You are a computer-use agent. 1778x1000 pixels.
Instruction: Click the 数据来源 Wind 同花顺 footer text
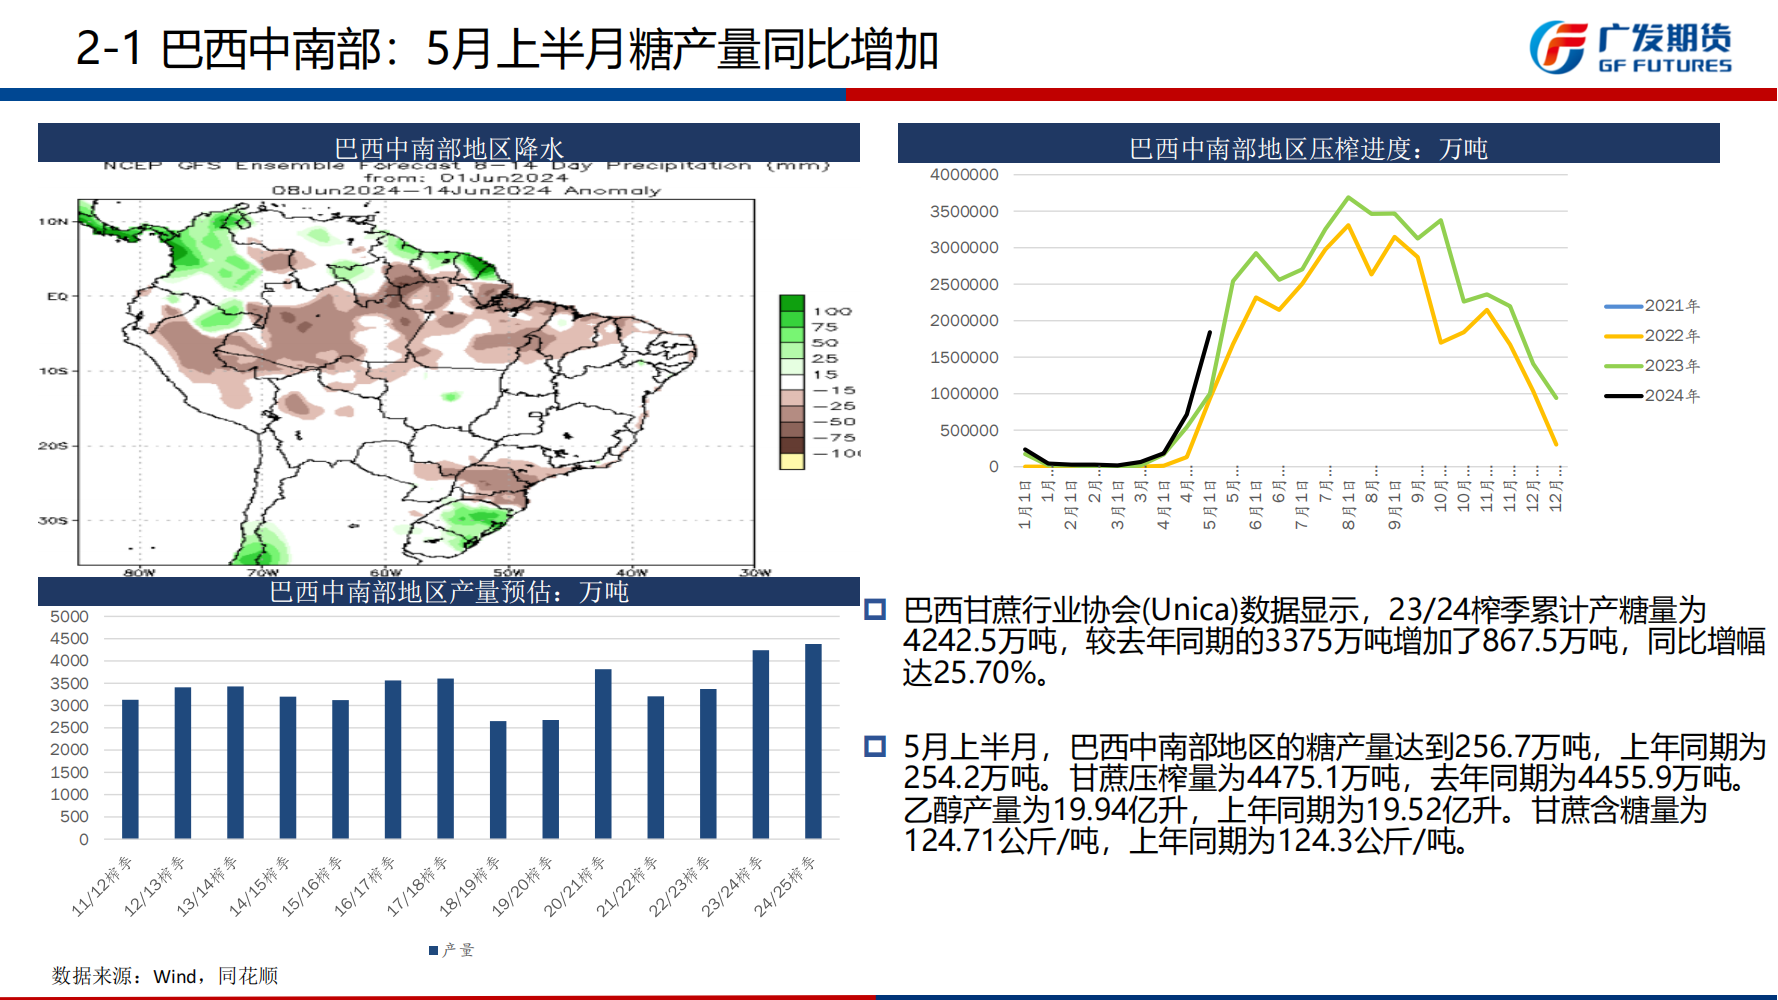[165, 976]
